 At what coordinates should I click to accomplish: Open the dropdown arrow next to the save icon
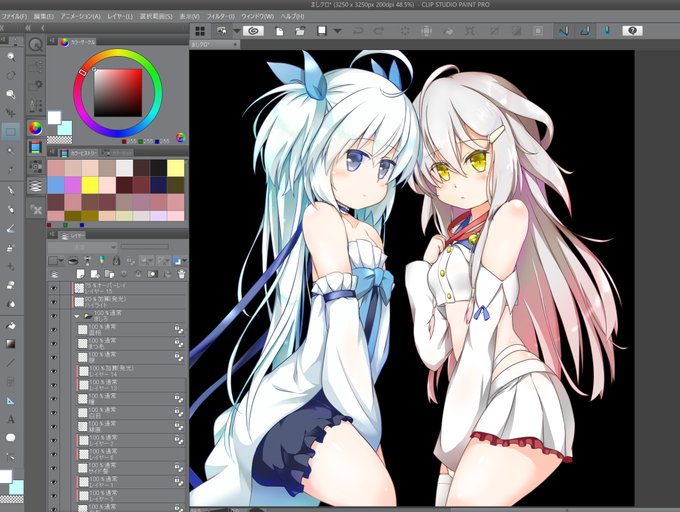[337, 31]
